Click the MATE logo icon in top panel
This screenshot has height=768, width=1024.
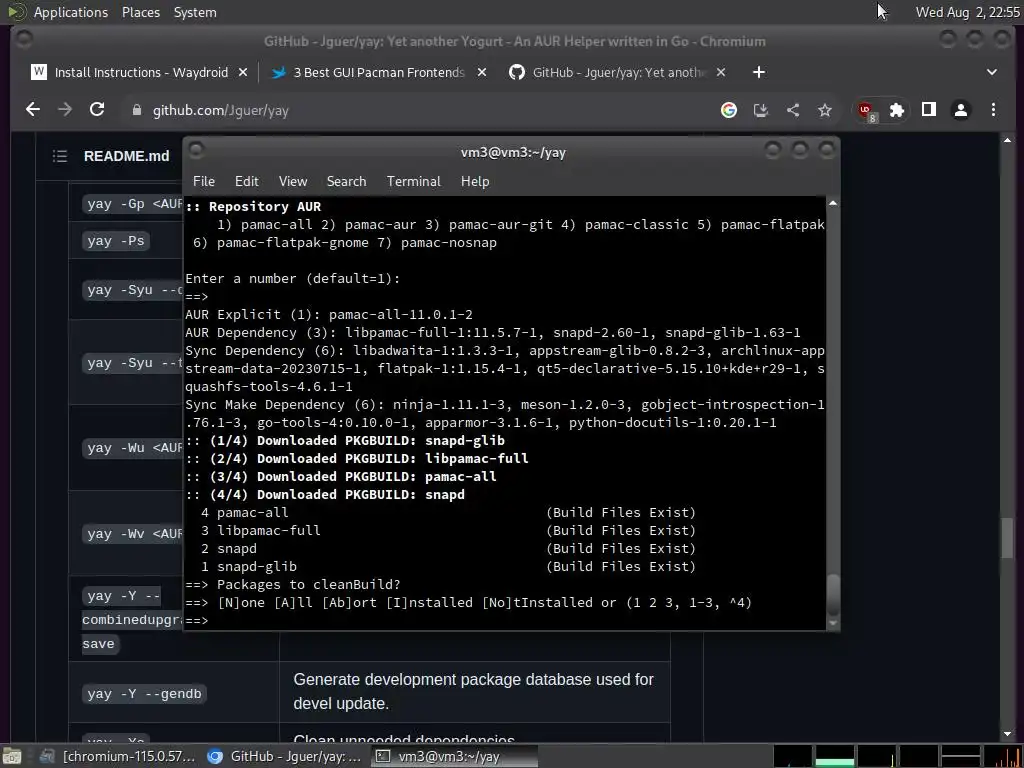click(17, 11)
